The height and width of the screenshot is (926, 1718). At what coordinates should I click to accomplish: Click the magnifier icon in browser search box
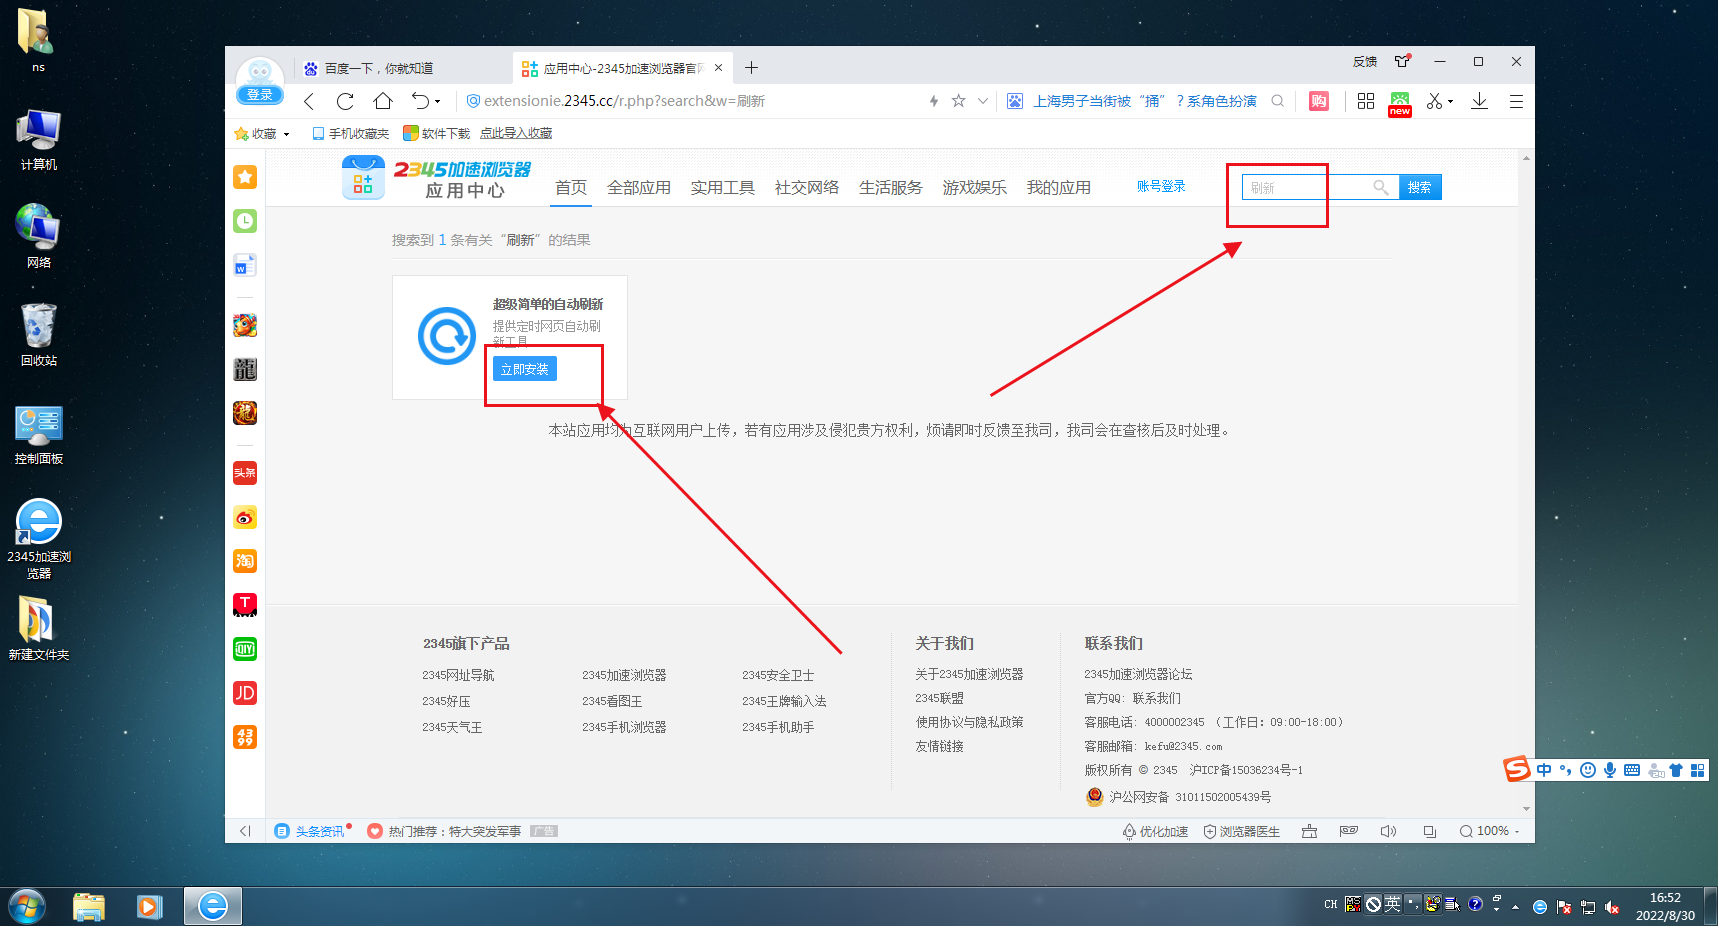pos(1277,101)
